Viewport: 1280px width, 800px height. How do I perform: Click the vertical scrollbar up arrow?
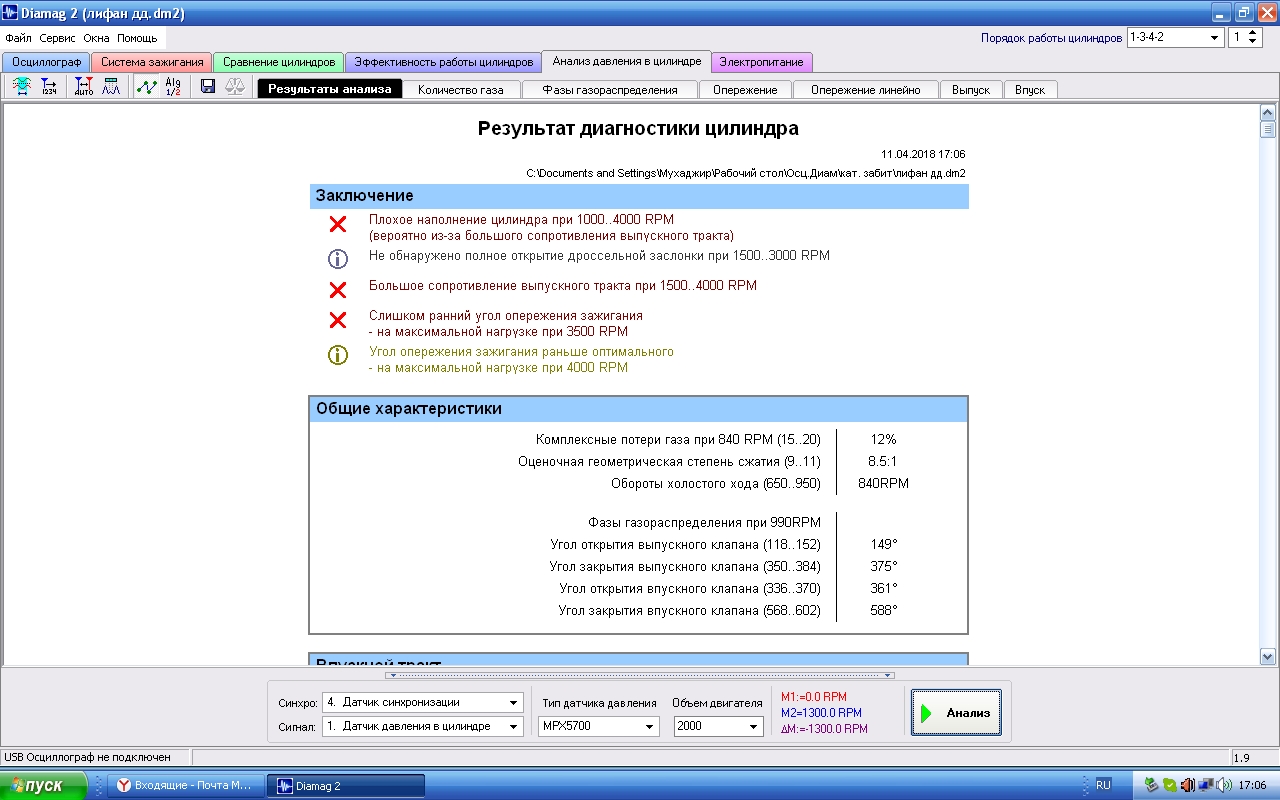click(1268, 111)
